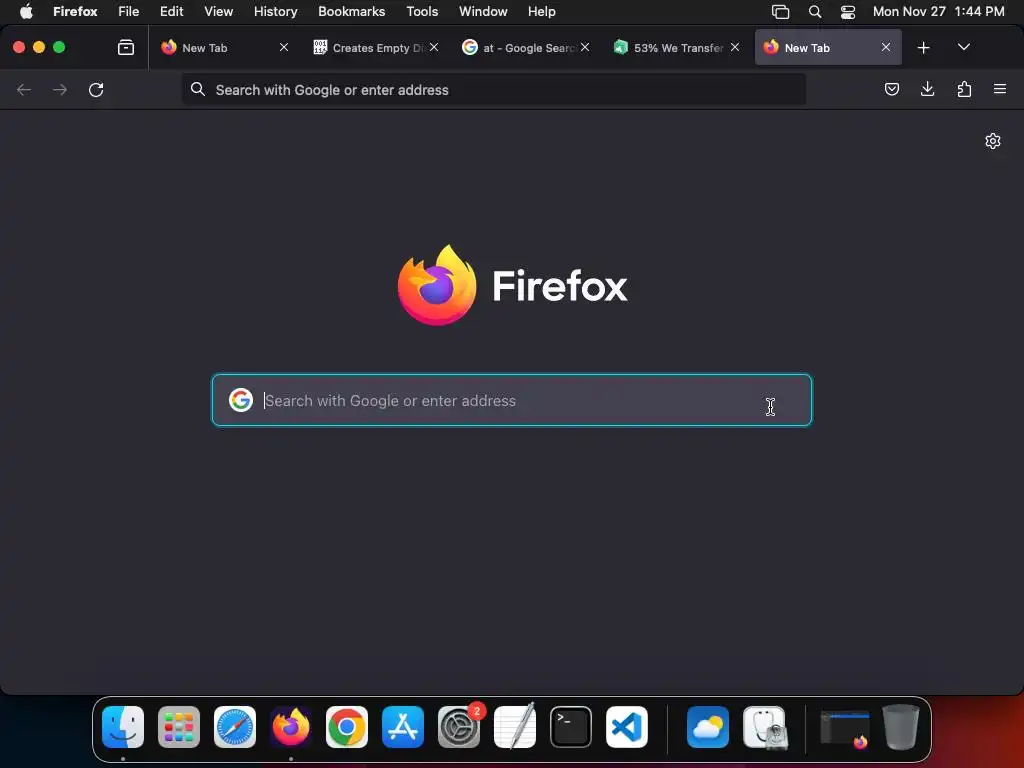Open the Firefox application hamburger menu
The image size is (1024, 768).
click(x=1000, y=89)
